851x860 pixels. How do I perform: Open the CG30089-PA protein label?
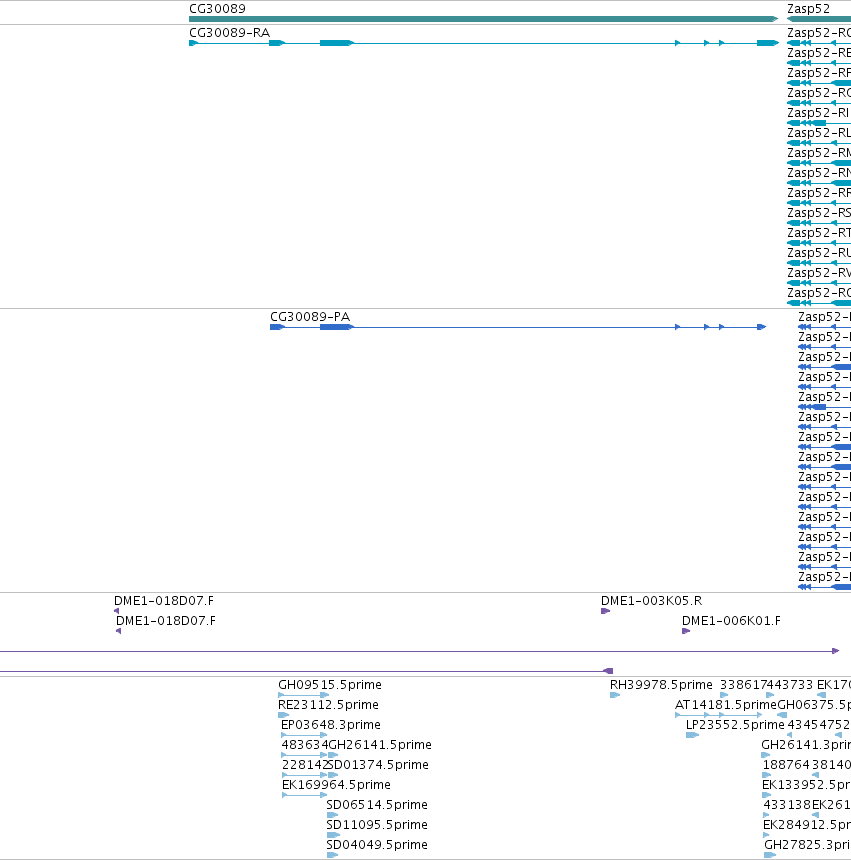(310, 317)
